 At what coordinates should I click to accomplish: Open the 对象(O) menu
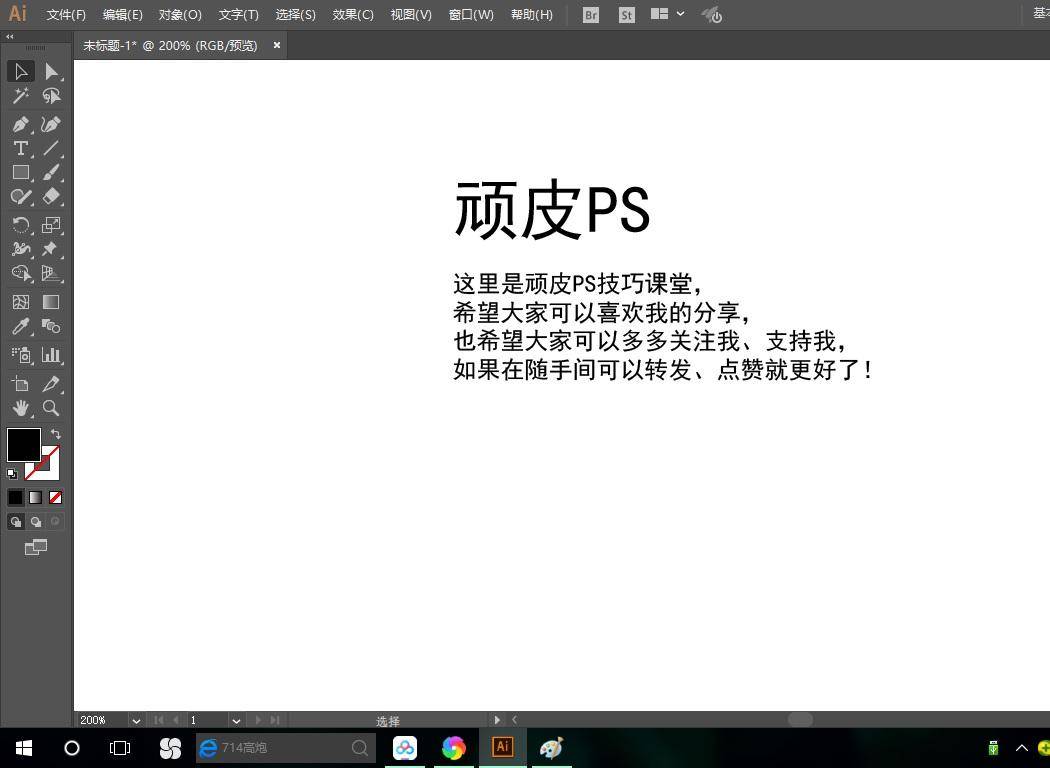tap(180, 15)
